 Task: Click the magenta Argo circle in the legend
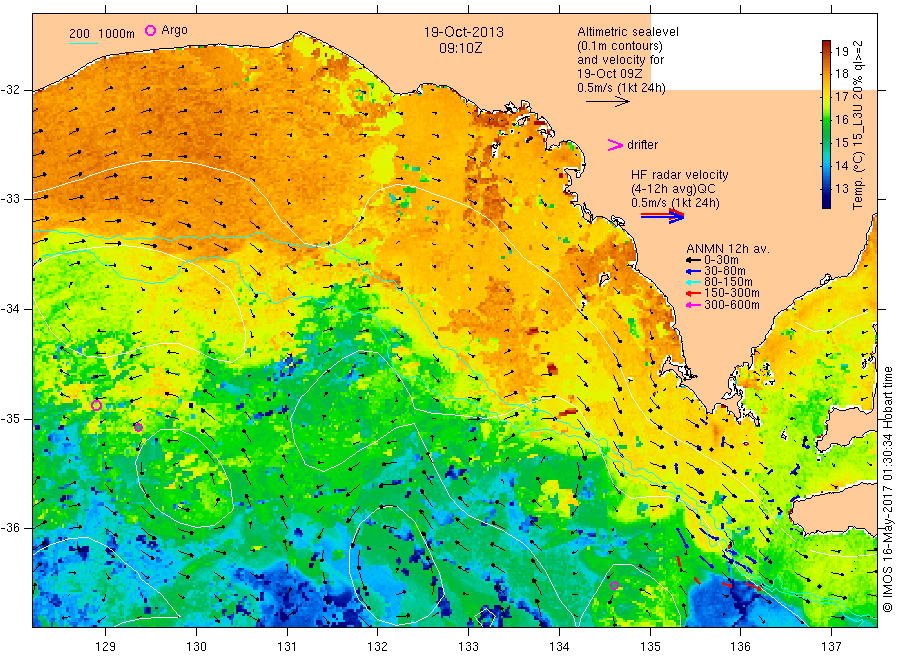150,30
